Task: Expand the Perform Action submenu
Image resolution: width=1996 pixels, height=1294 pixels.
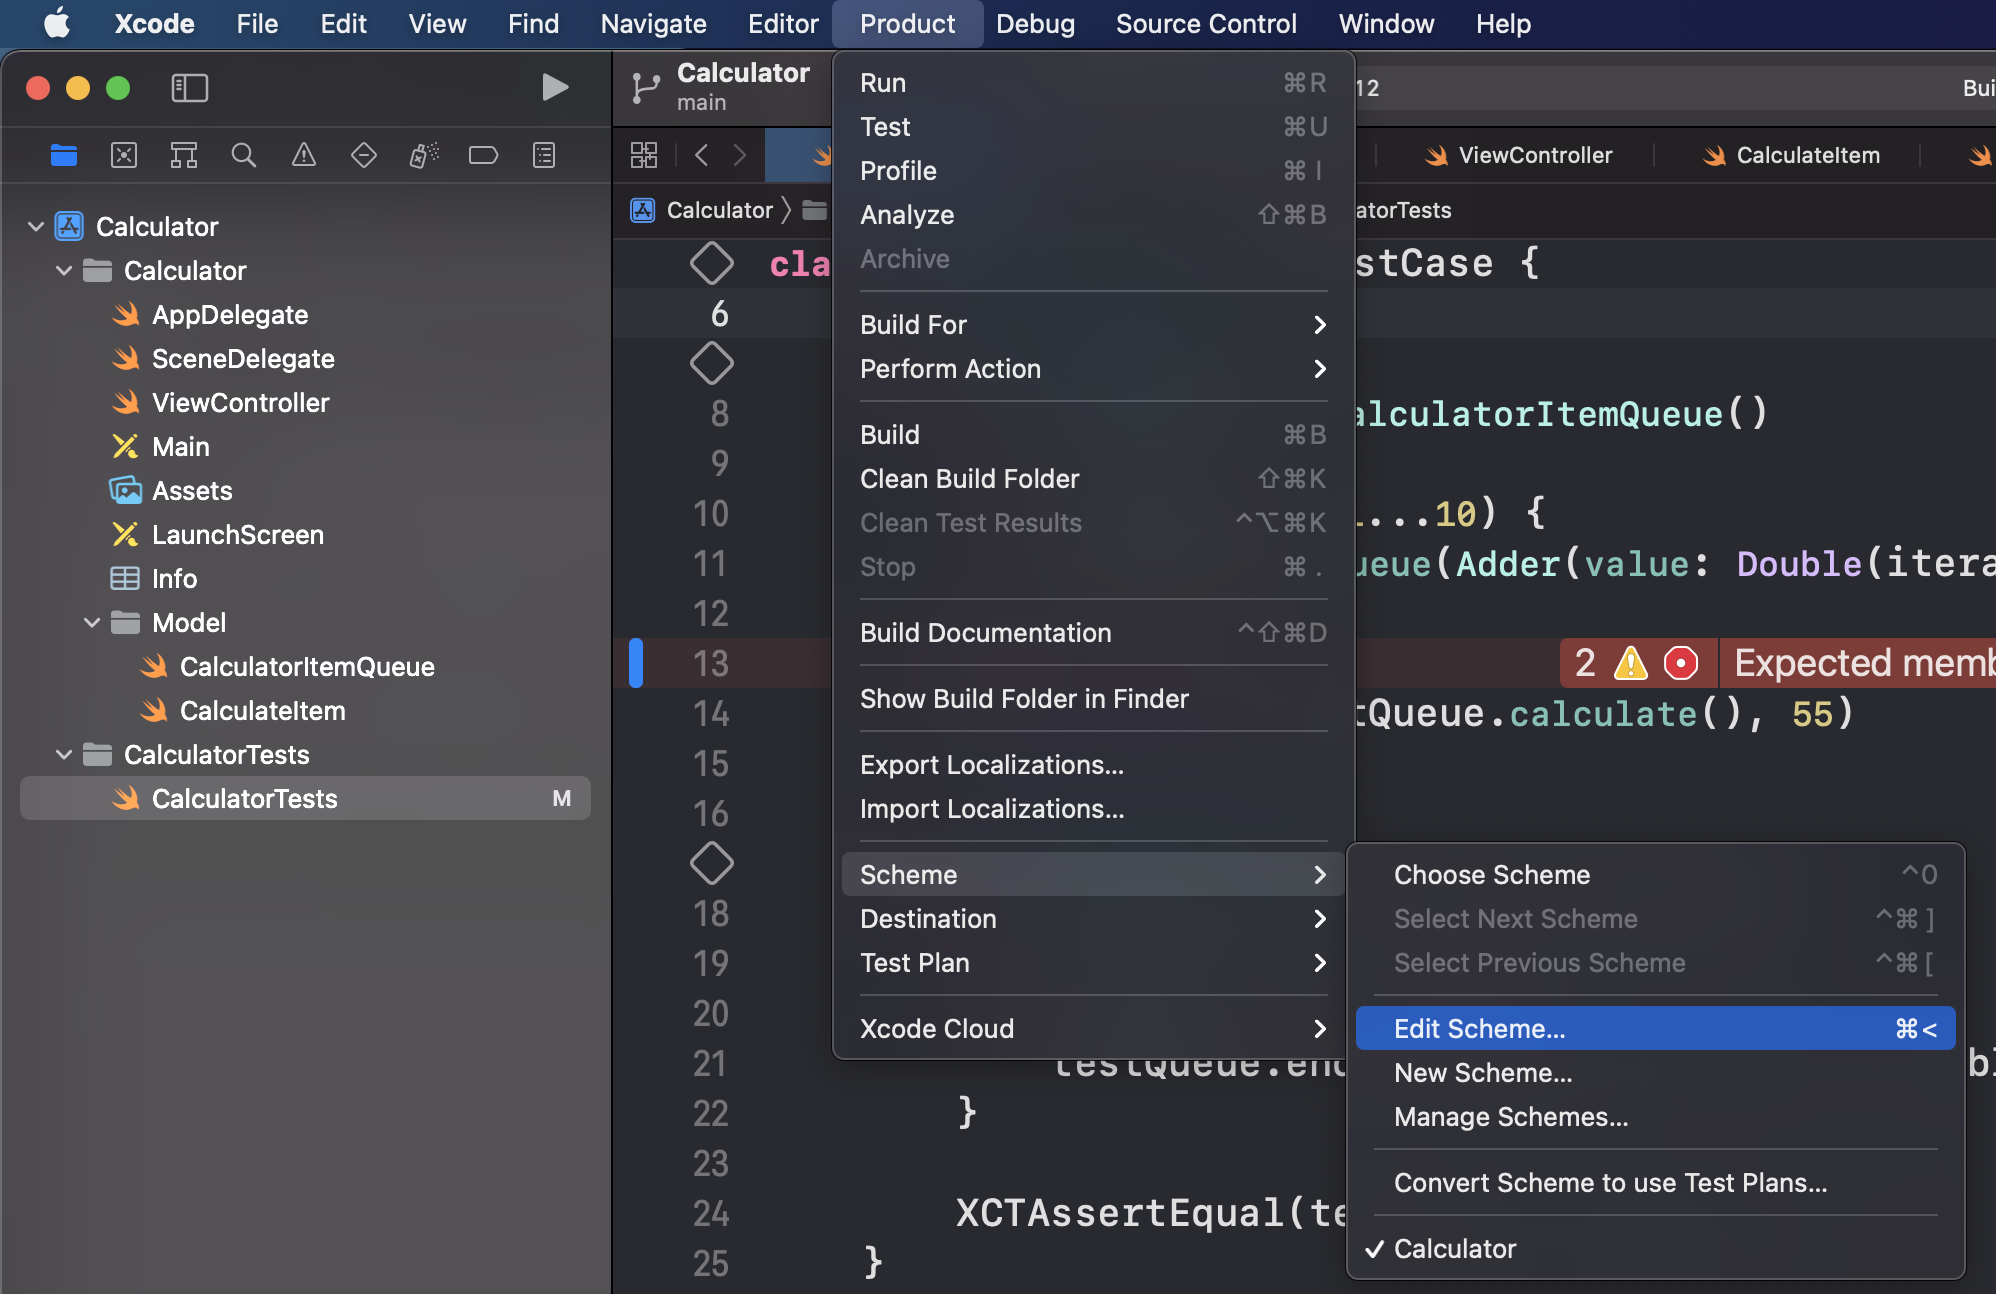Action: point(1093,369)
